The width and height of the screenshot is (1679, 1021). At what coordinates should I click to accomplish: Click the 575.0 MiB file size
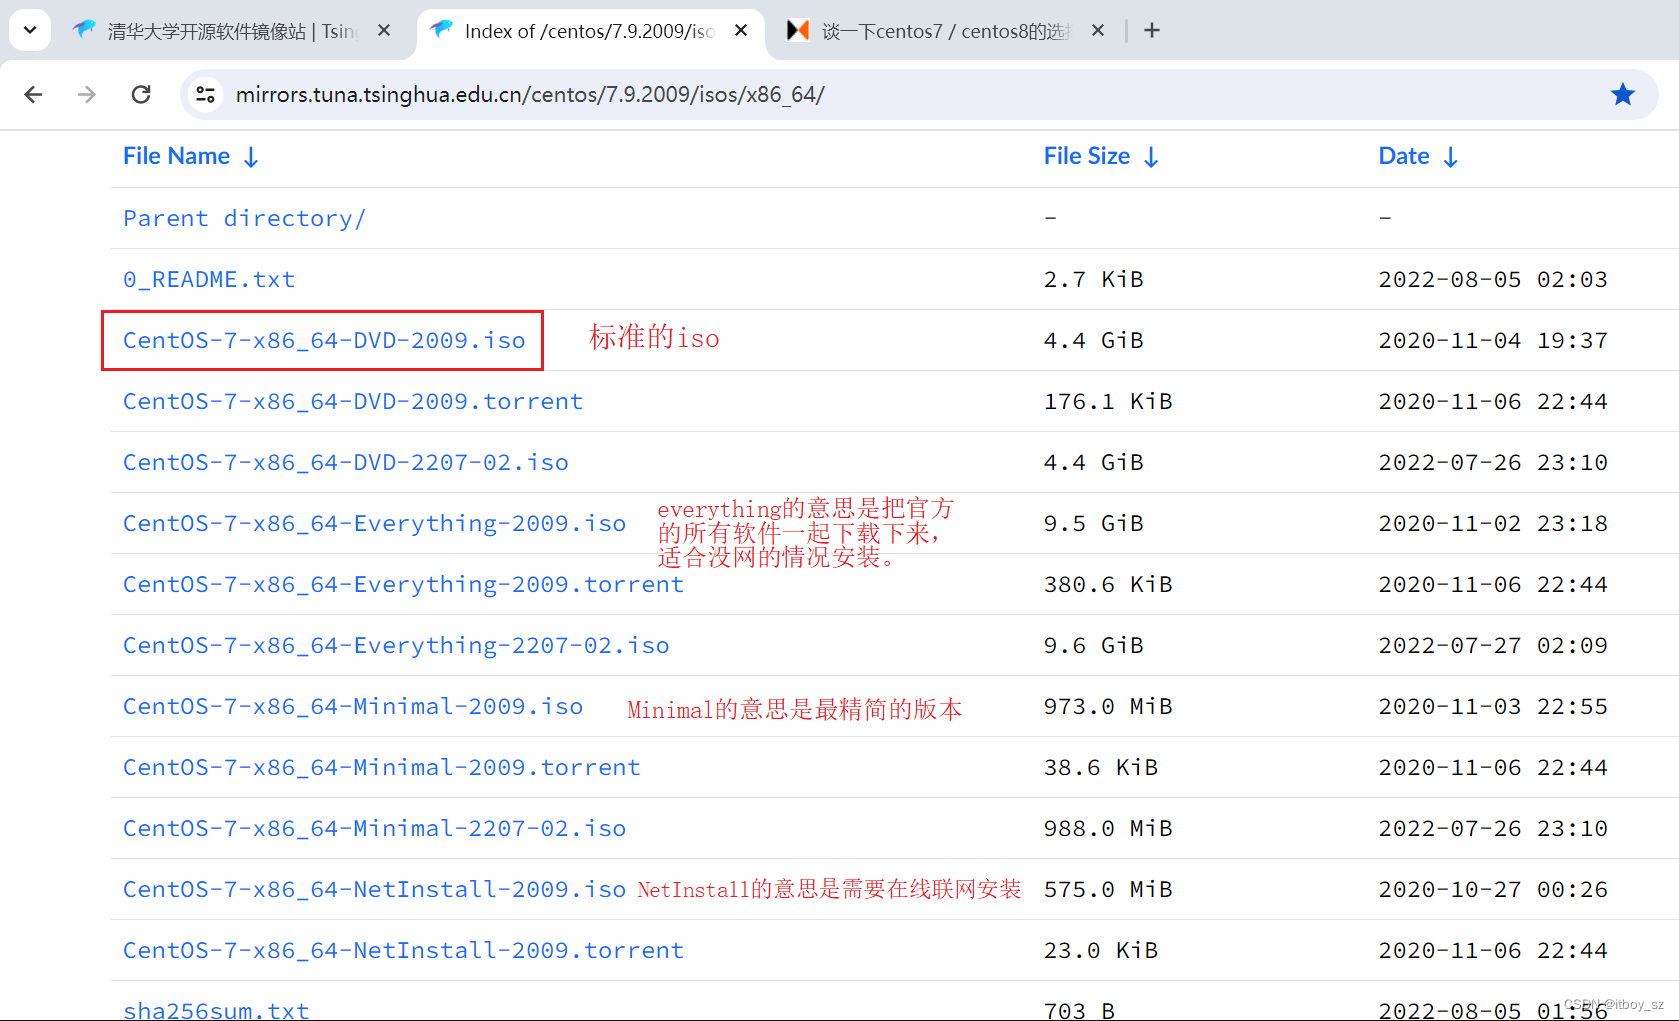1108,889
